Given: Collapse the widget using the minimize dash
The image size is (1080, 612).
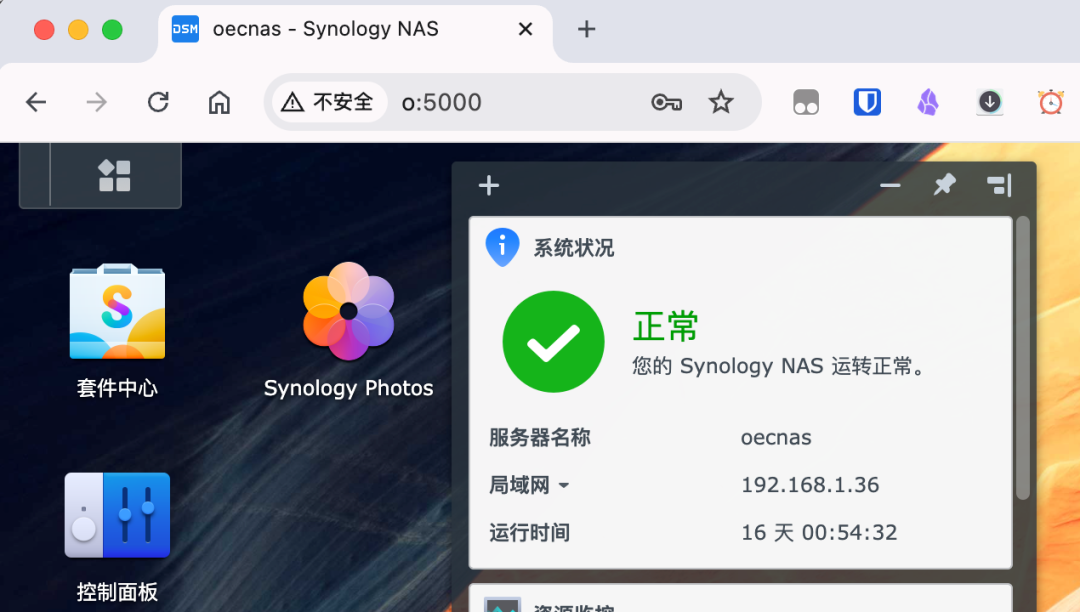Looking at the screenshot, I should click(x=889, y=185).
